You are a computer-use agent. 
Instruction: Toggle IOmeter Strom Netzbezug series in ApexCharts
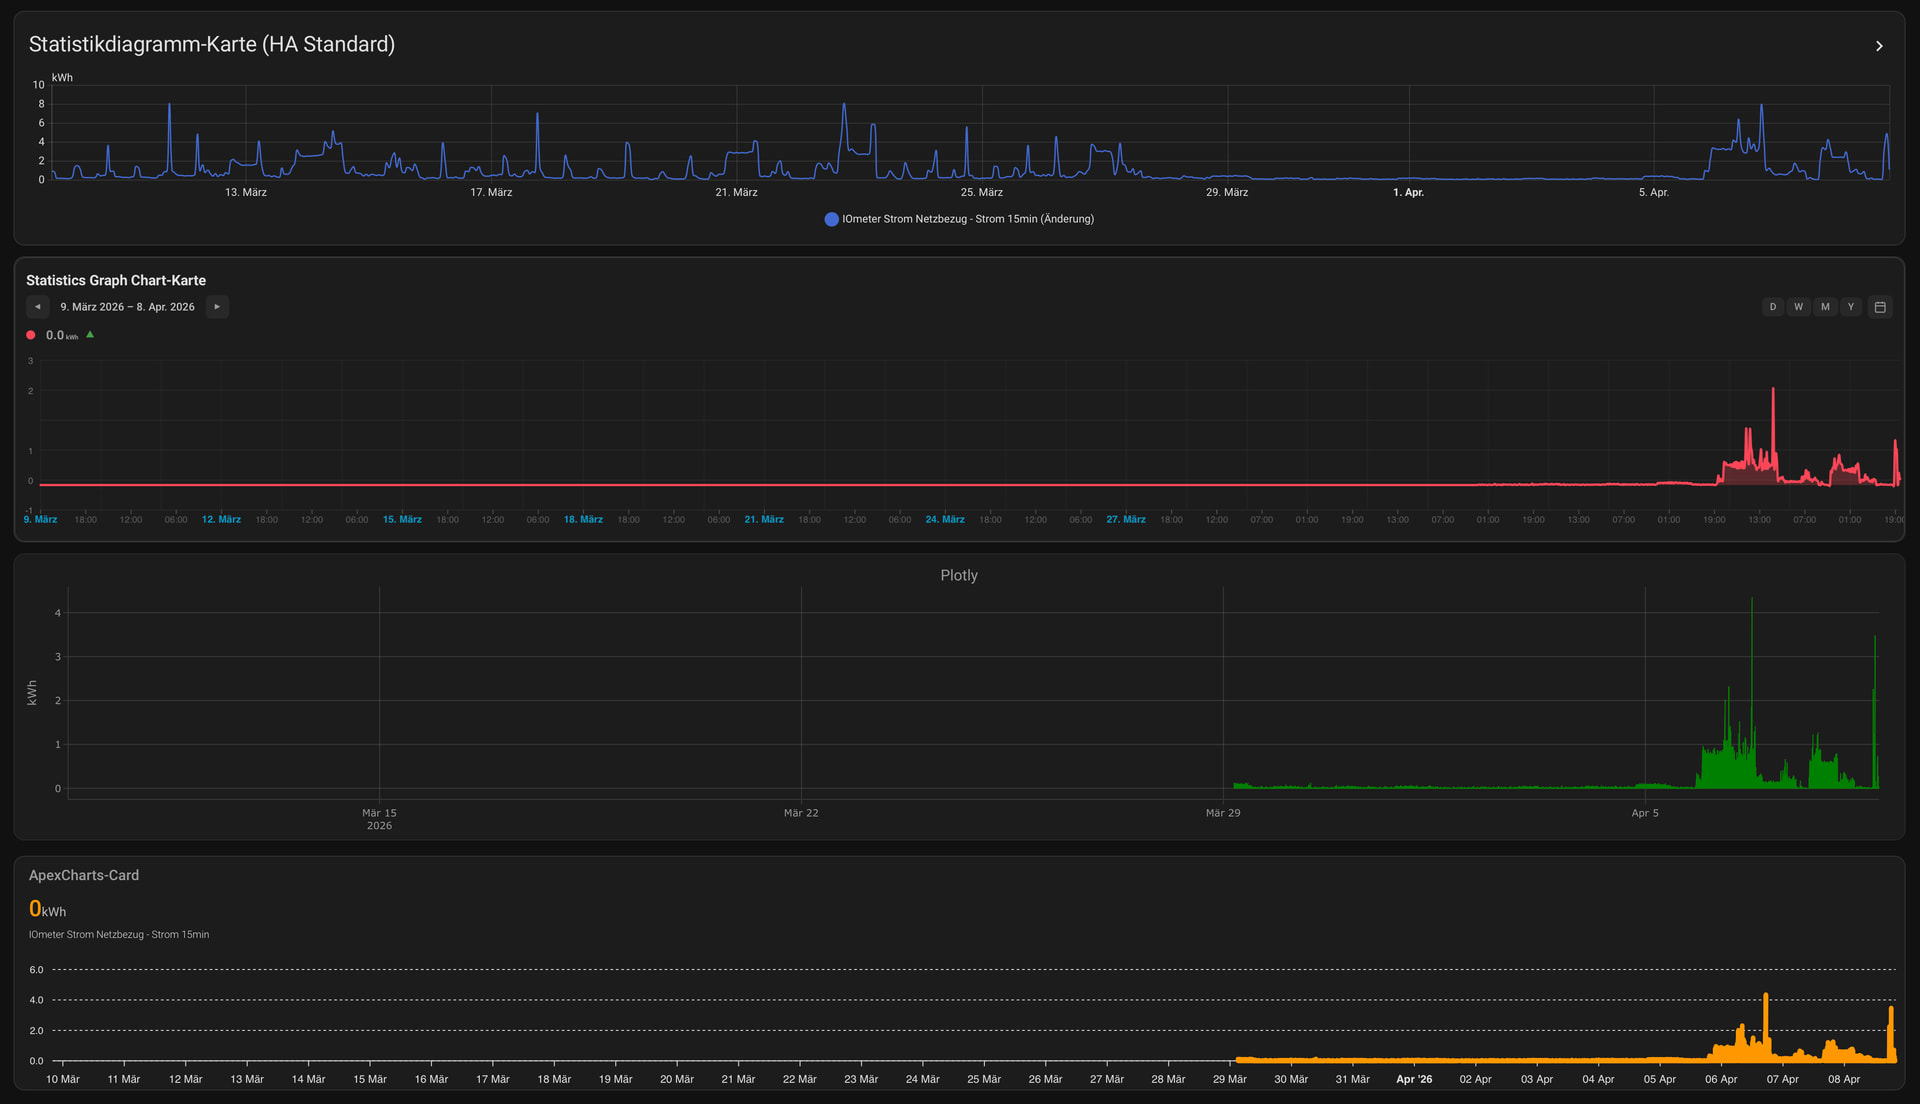(119, 935)
